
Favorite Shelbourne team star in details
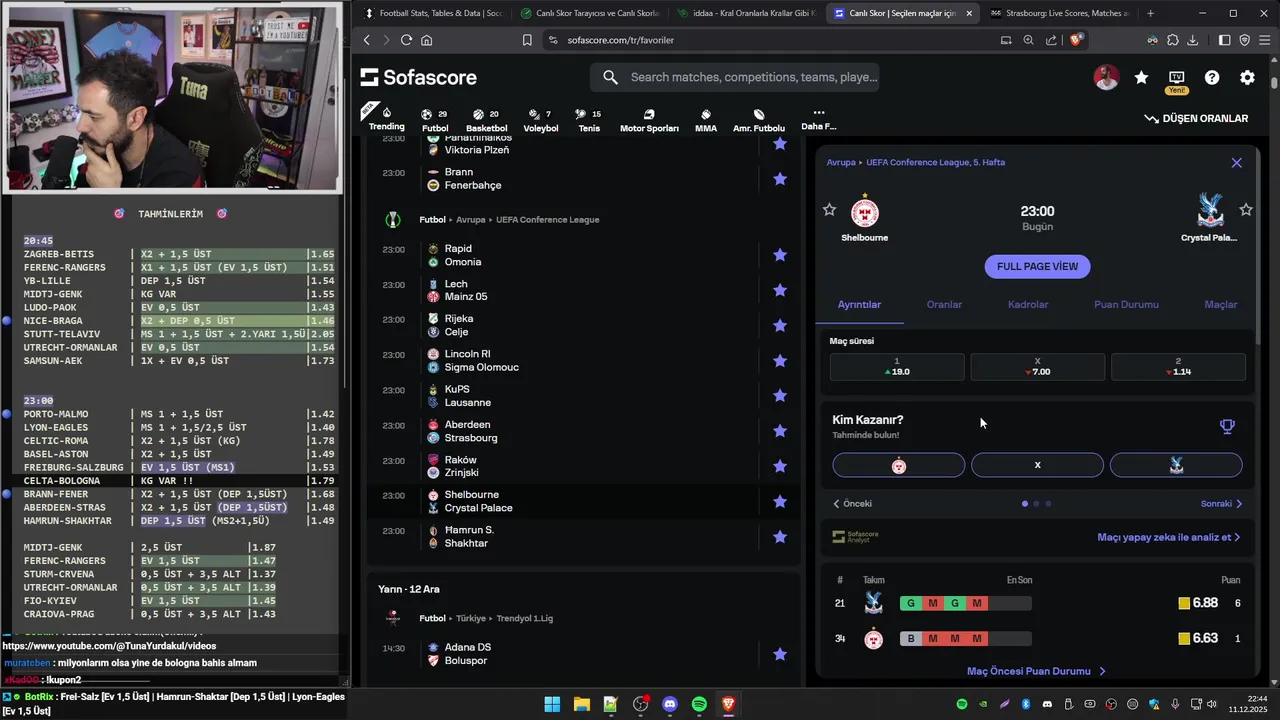click(x=829, y=210)
